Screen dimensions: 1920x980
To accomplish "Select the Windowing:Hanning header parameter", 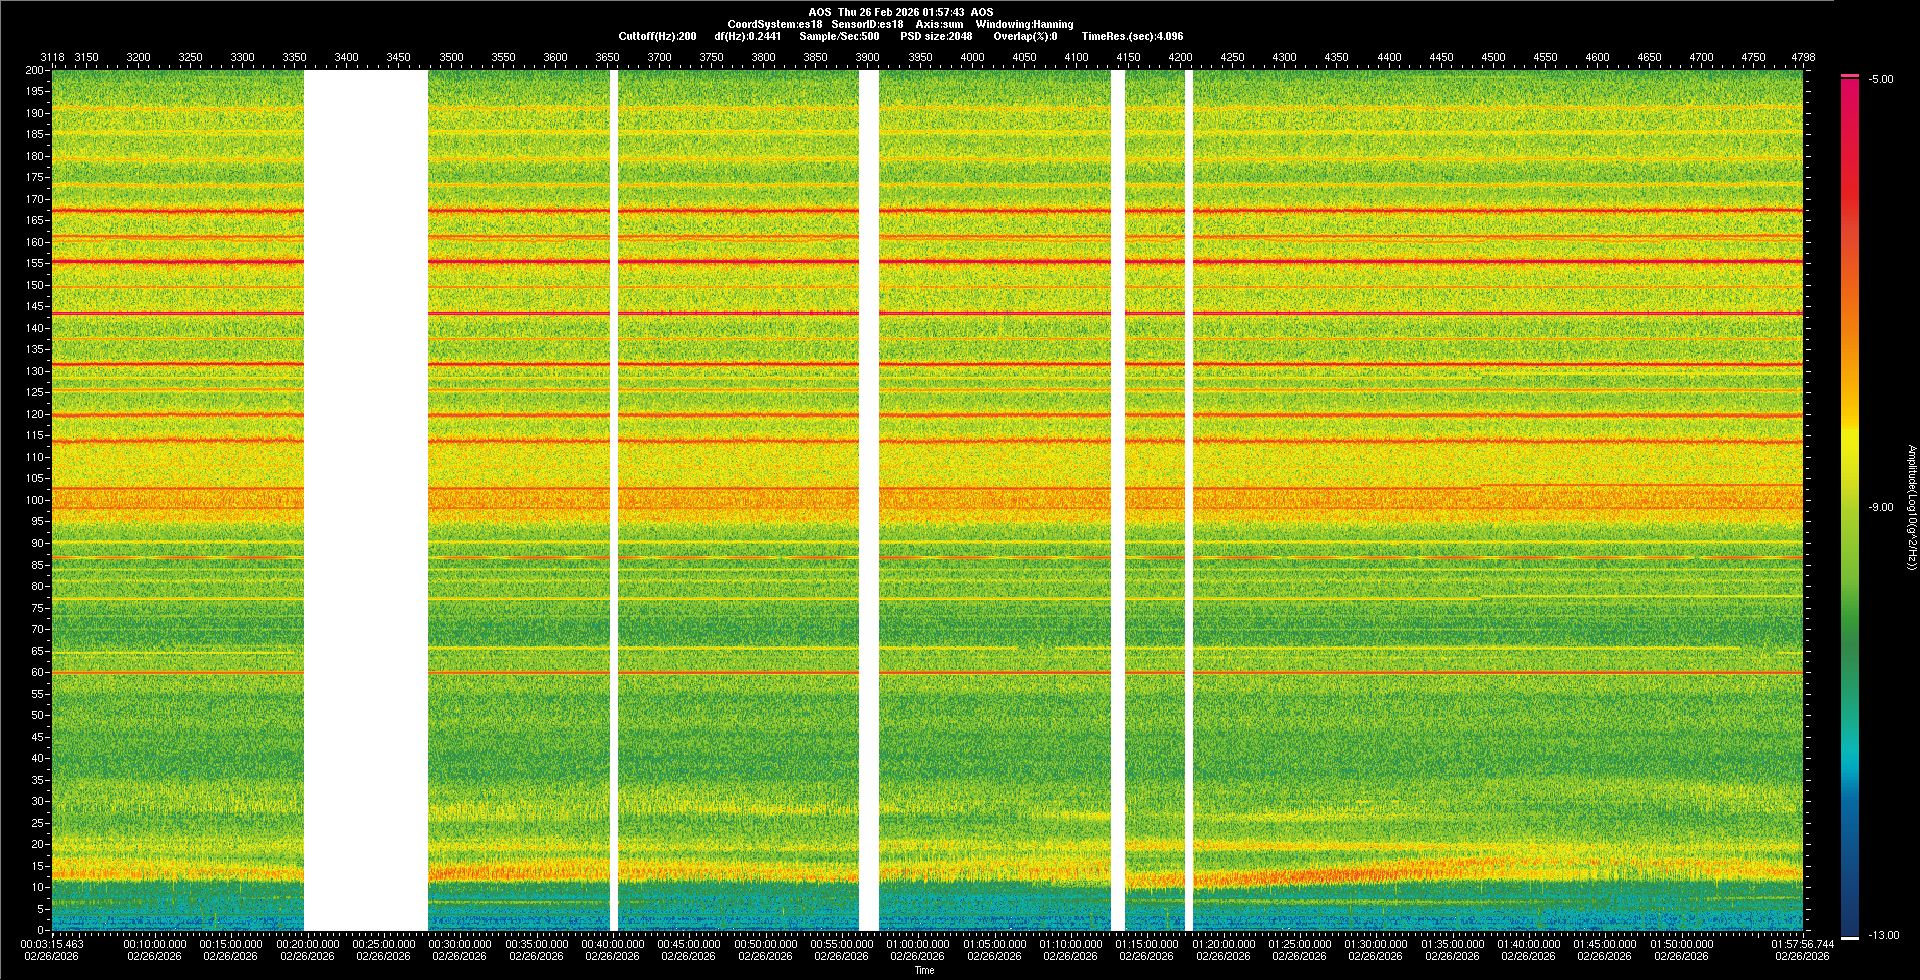I will click(1024, 24).
